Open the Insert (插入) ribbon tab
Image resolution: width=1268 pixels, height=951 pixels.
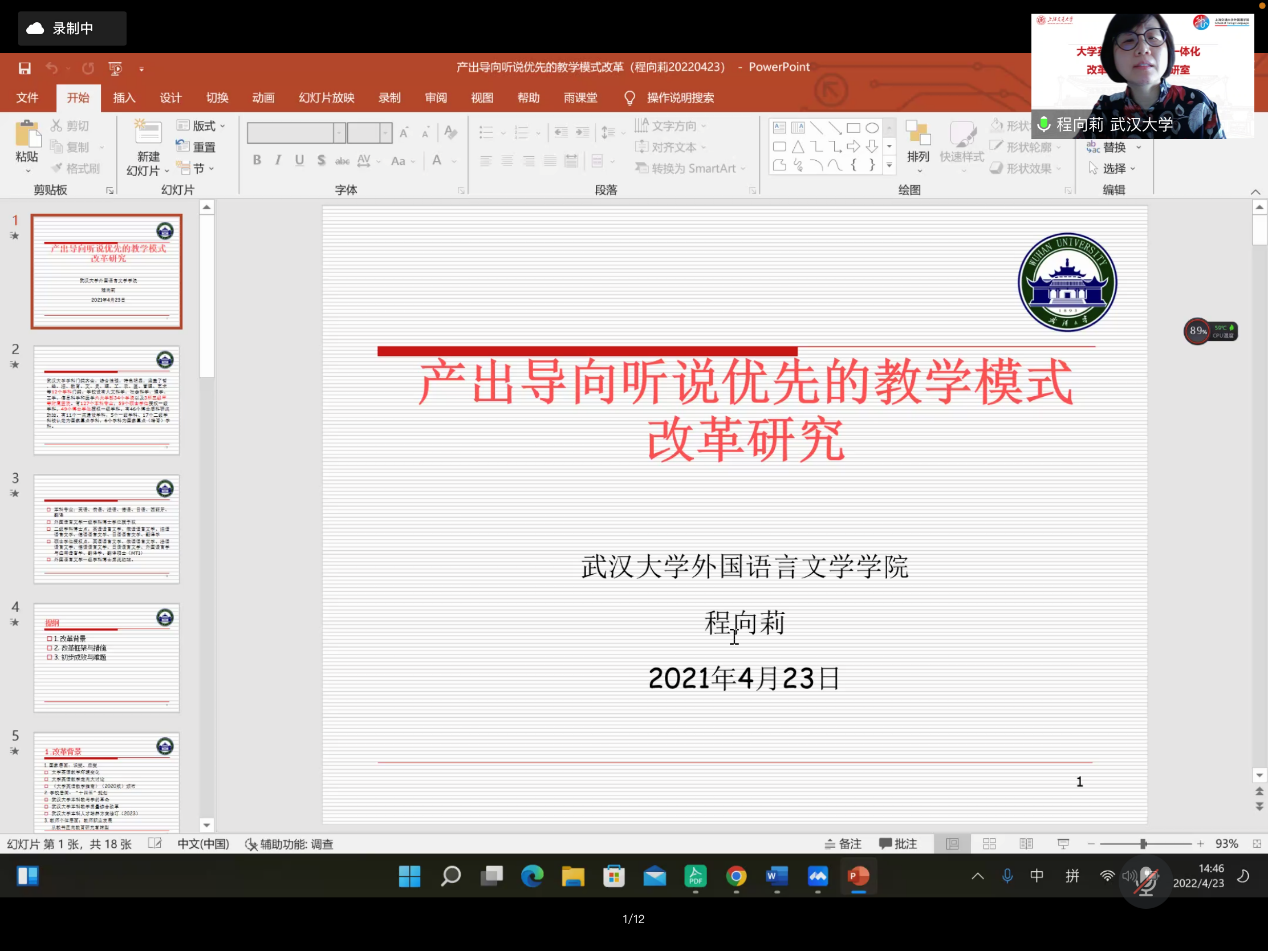pos(124,98)
